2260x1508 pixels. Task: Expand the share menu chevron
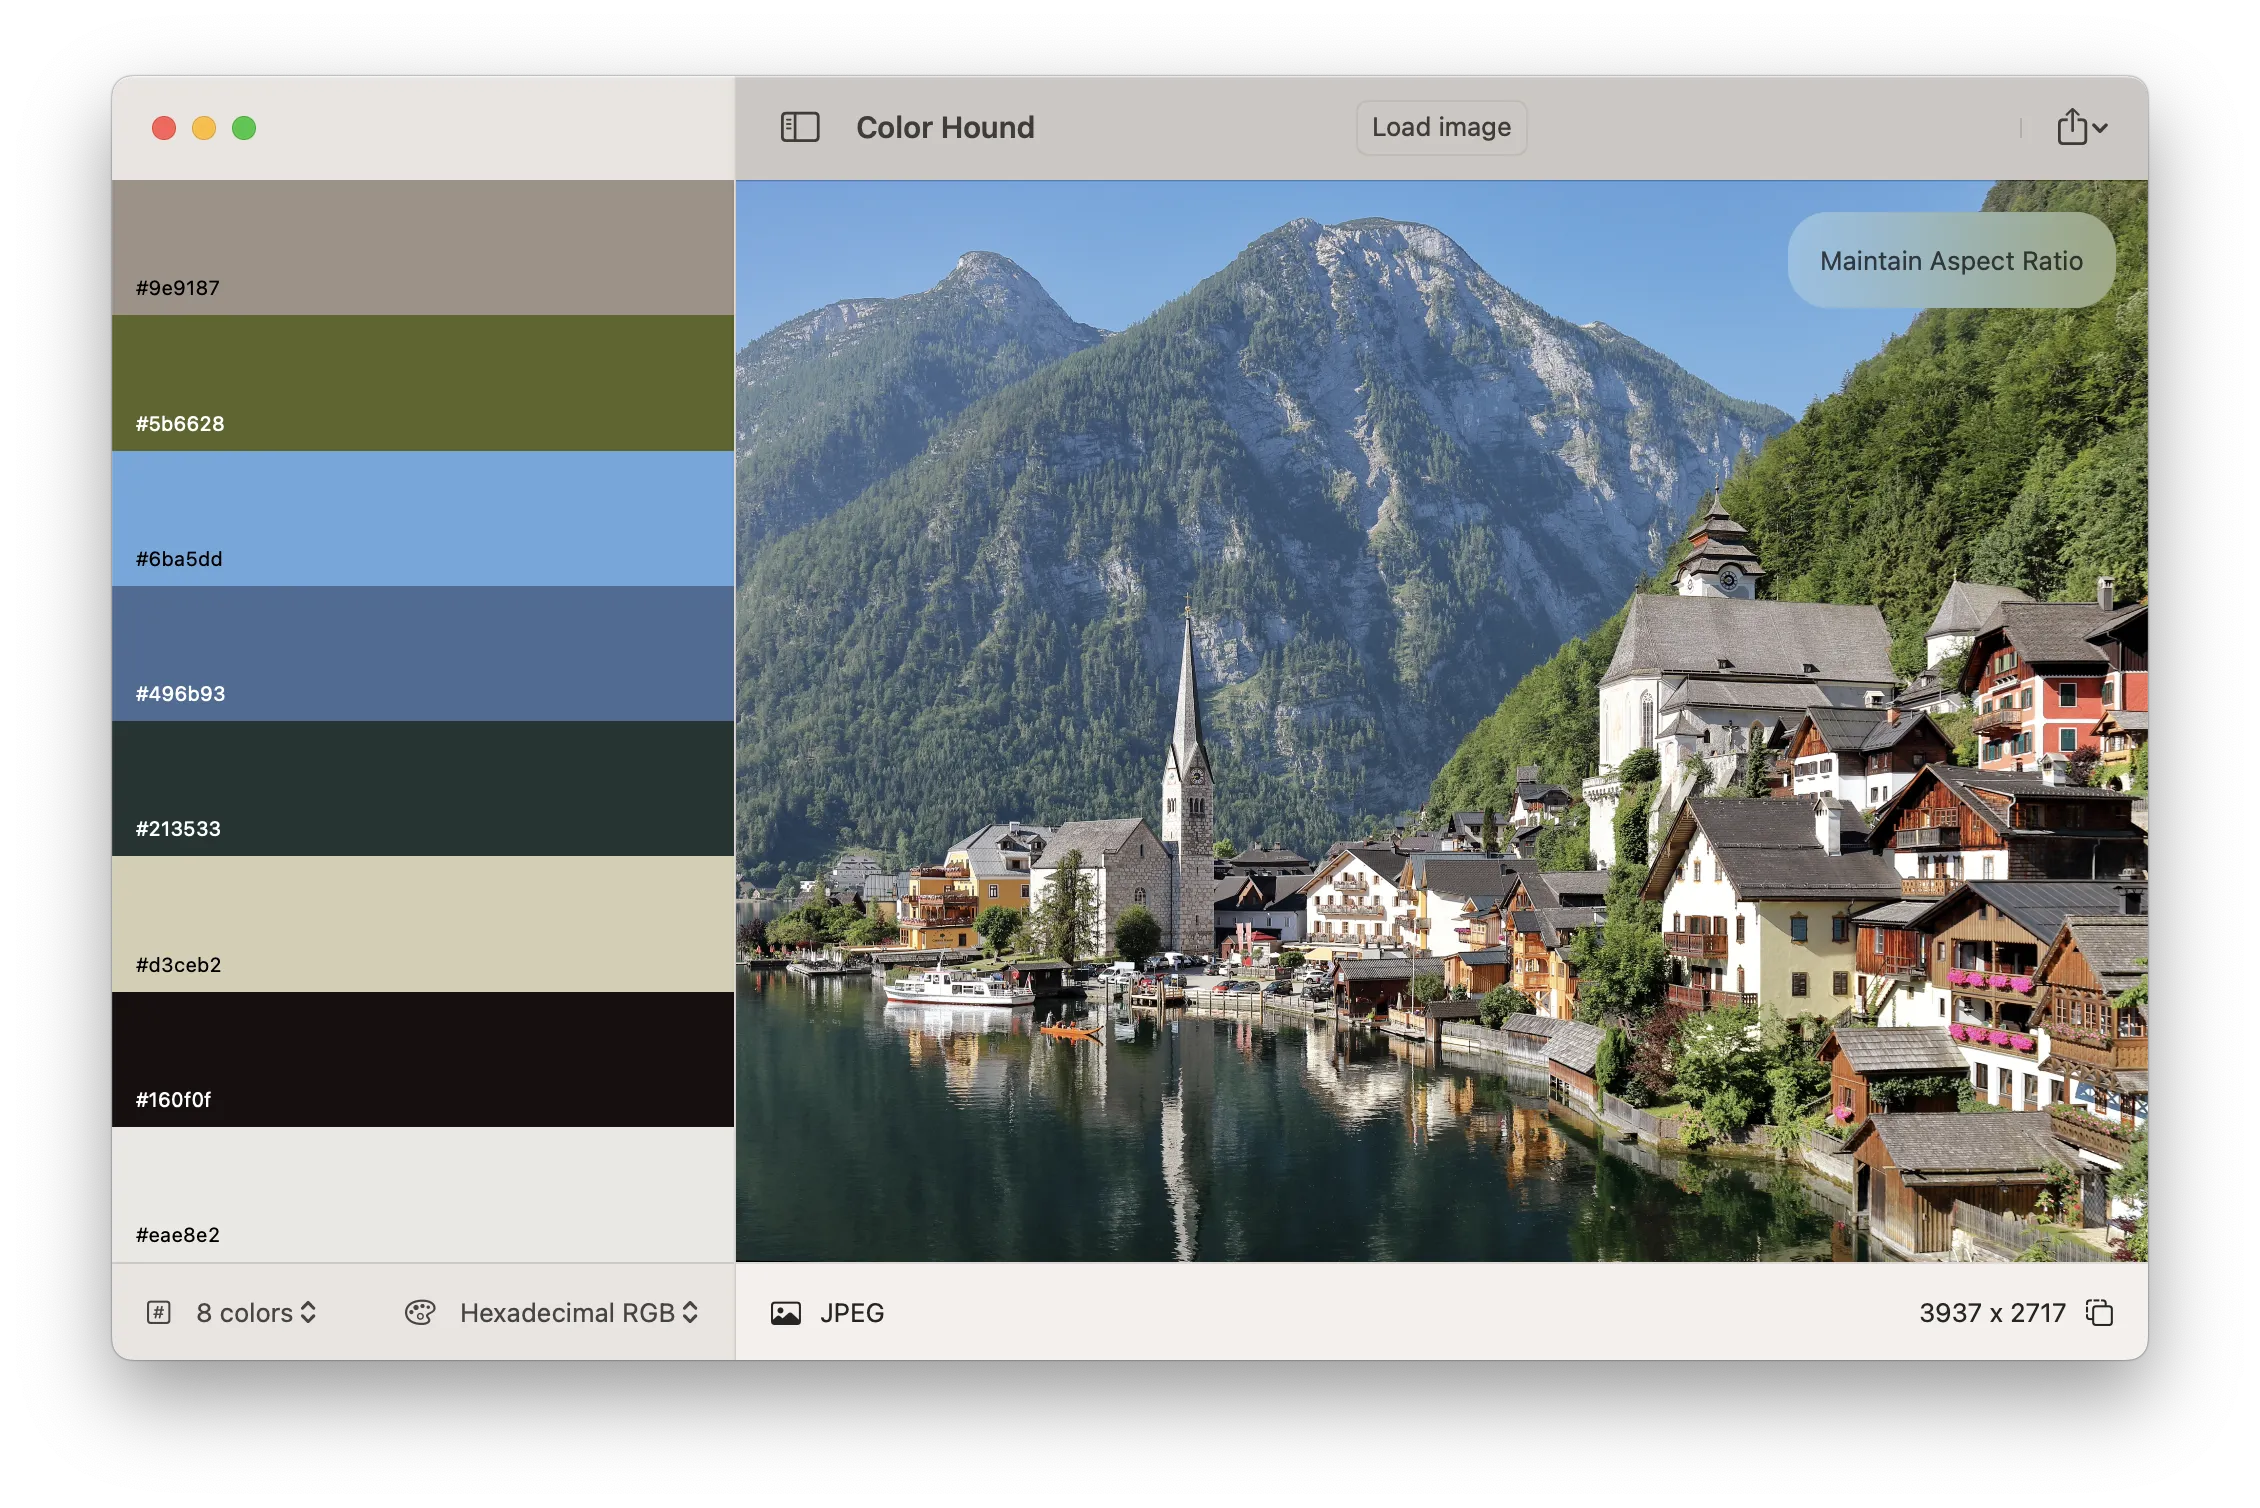(2101, 128)
